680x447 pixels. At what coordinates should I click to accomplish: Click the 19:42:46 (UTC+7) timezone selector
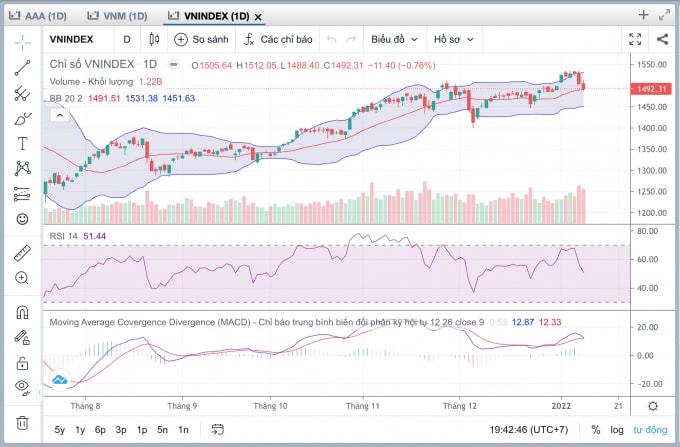coord(528,430)
